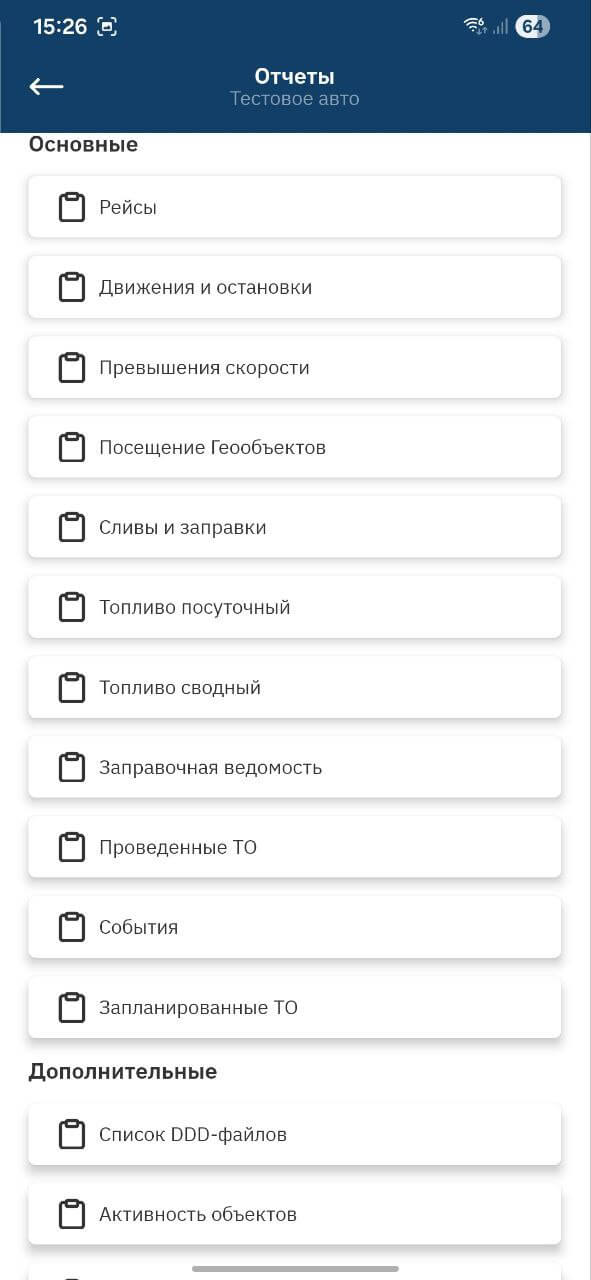
Task: Tap the Дополнительные section header
Action: tap(123, 1071)
